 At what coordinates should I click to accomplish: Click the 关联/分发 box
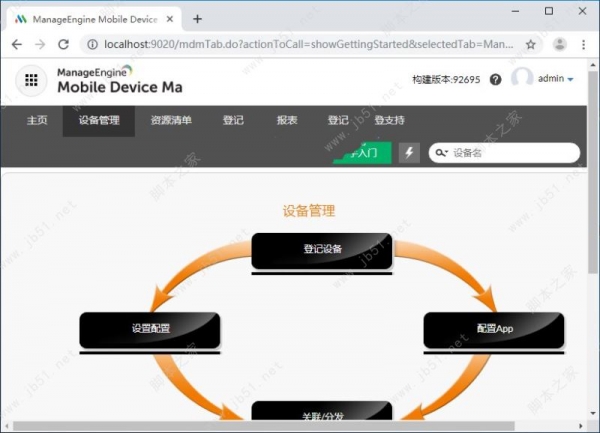click(322, 411)
